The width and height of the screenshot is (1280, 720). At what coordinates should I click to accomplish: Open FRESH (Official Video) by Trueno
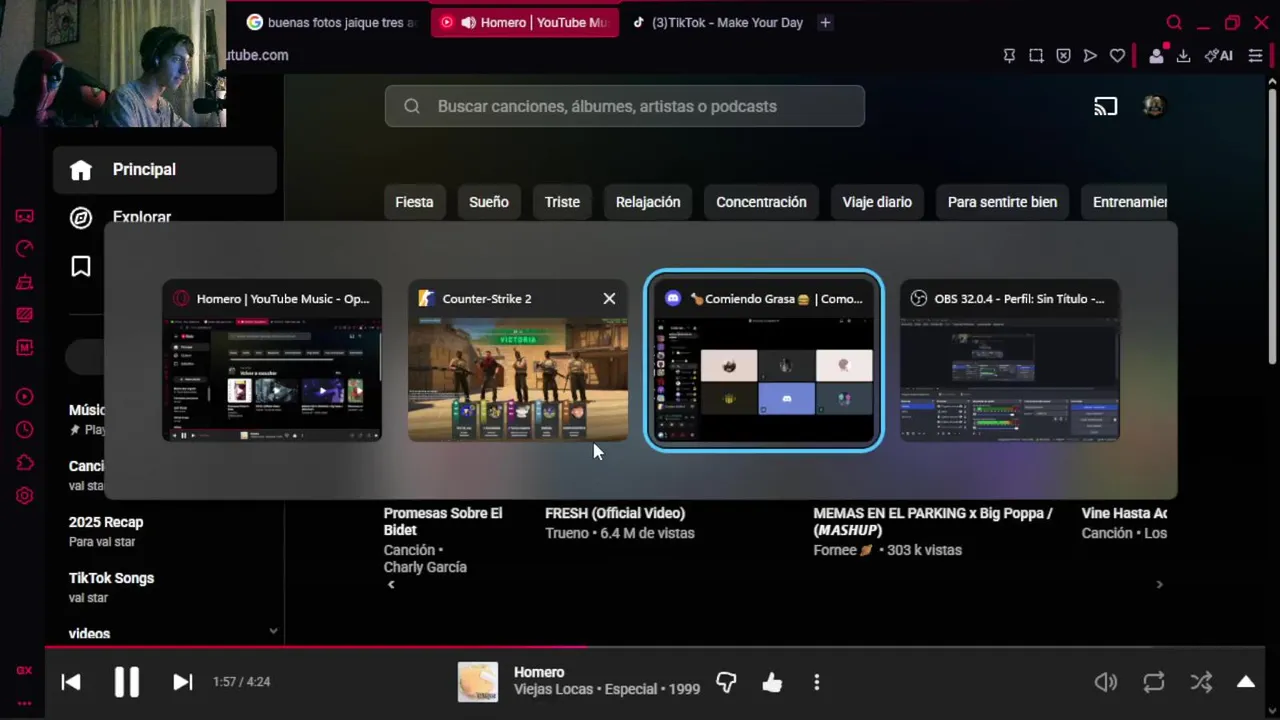[615, 513]
